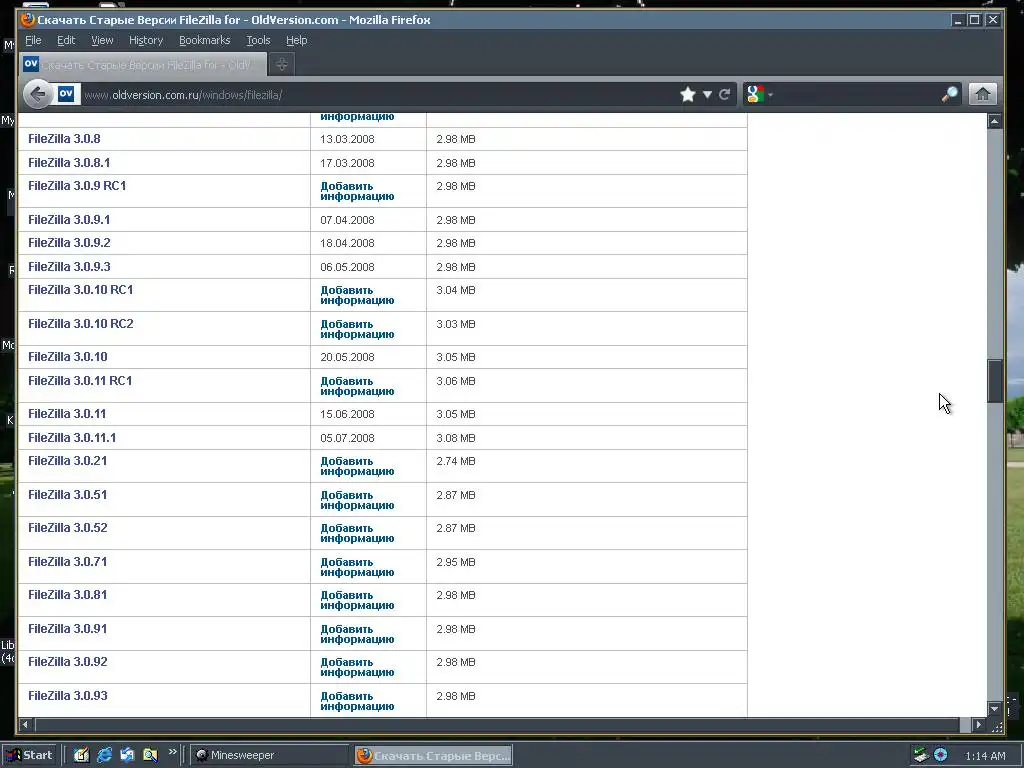This screenshot has height=768, width=1024.
Task: Open the FileZilla 3.0.92 link
Action: (67, 662)
